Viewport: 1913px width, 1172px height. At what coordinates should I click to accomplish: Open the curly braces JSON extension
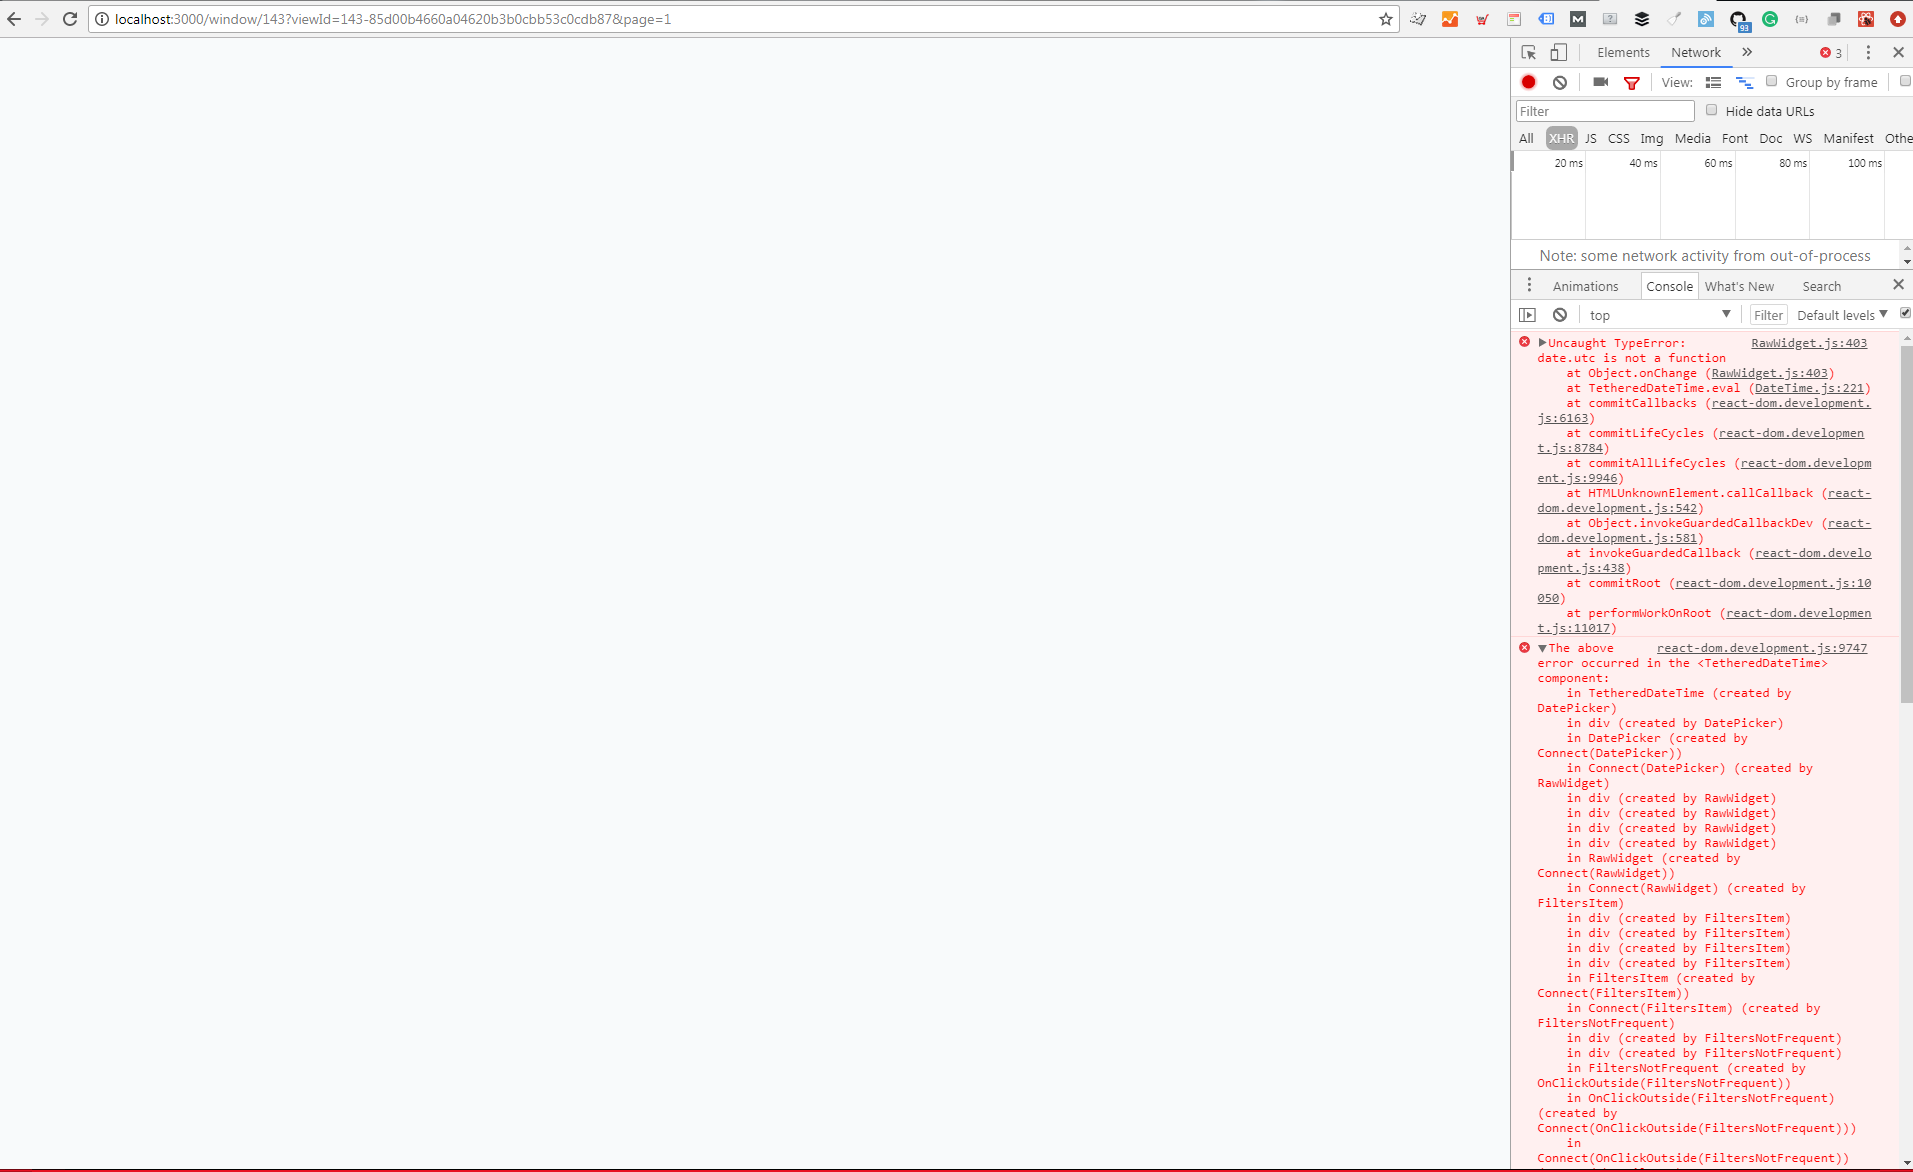pos(1802,19)
